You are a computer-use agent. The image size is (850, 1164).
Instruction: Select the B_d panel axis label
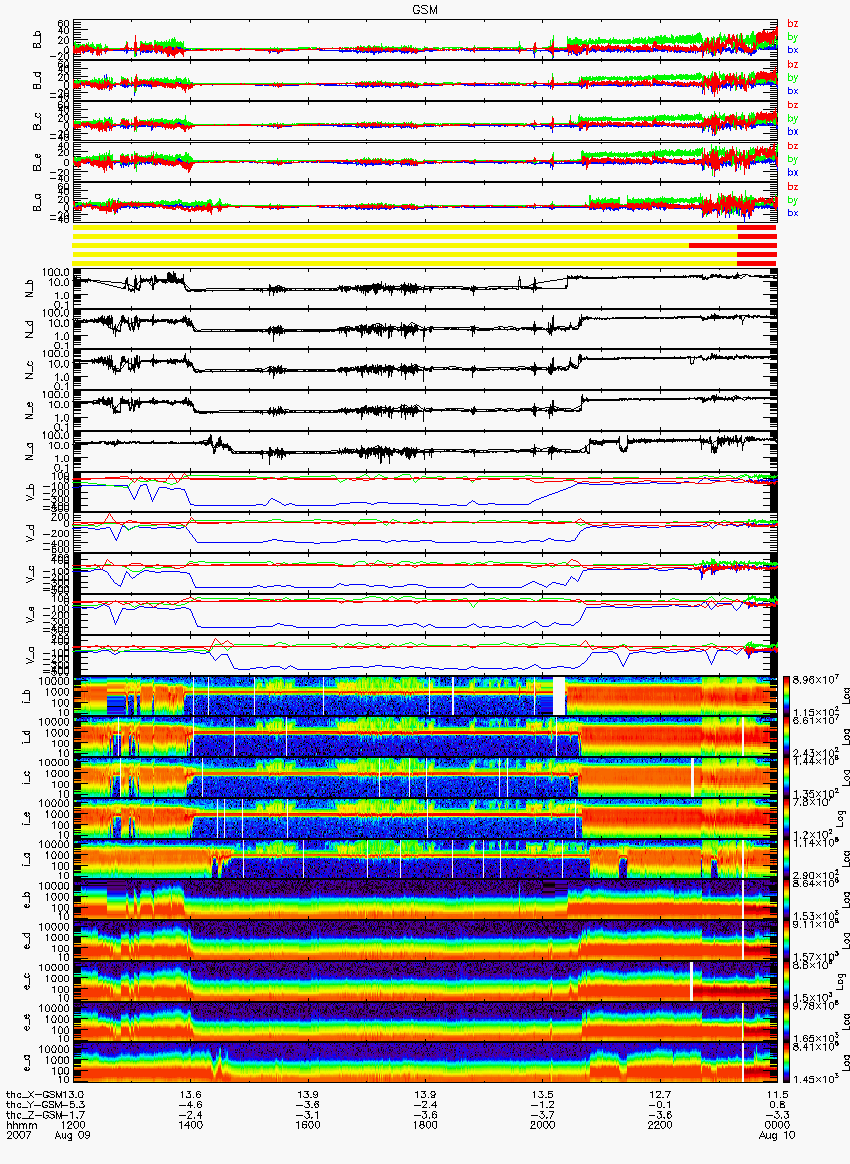pos(38,80)
